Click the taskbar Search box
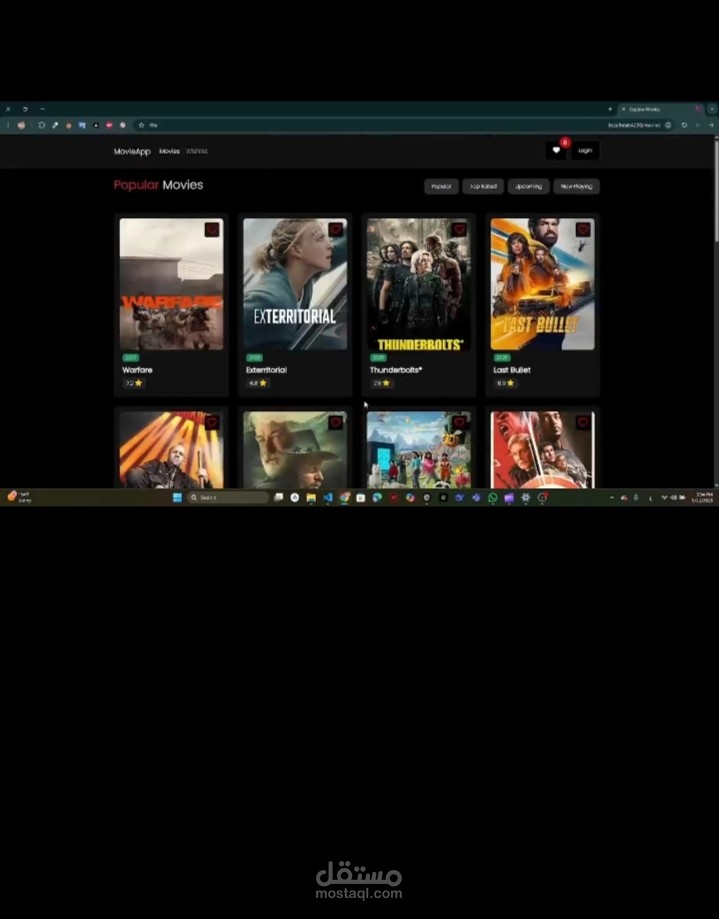The height and width of the screenshot is (919, 719). coord(228,498)
